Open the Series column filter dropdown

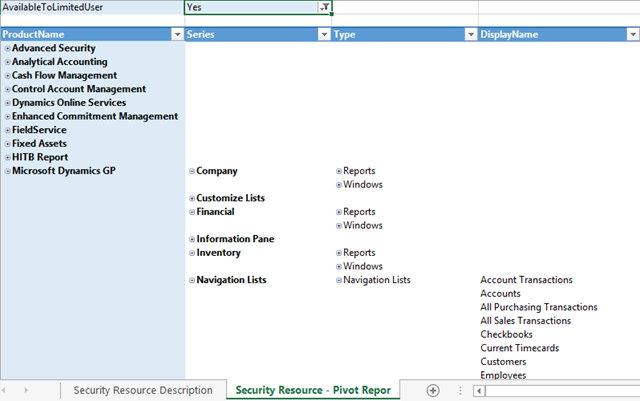point(324,35)
